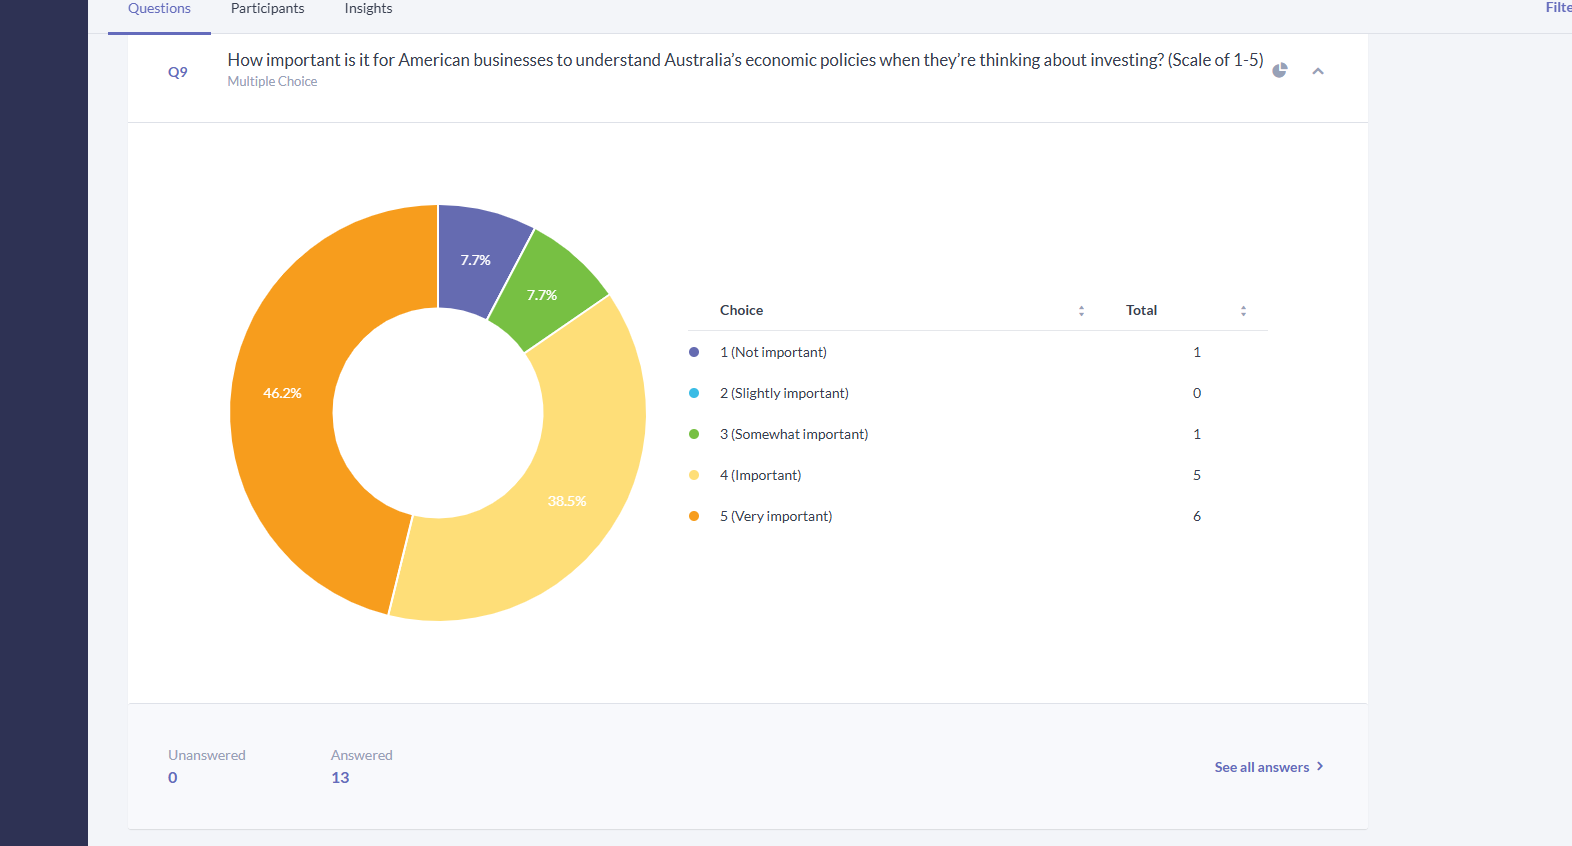Click green dot for 3 (Somewhat important)
The height and width of the screenshot is (846, 1572).
tap(694, 434)
